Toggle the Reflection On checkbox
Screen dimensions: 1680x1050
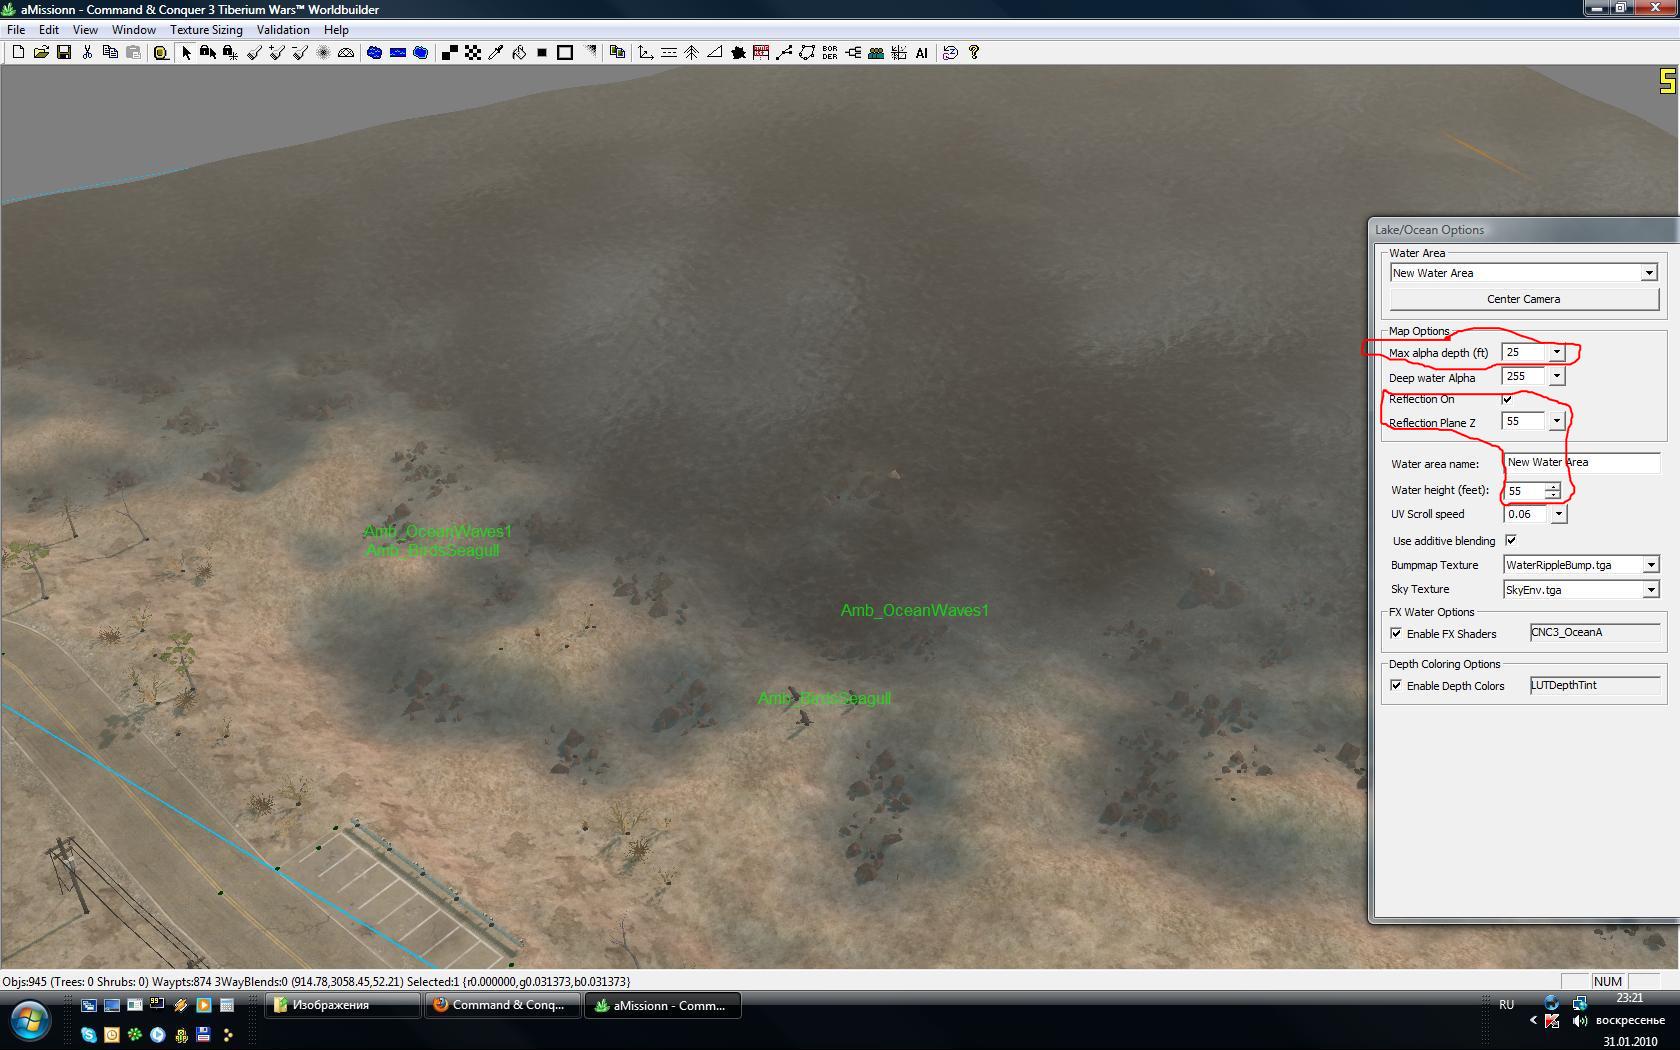[1507, 399]
